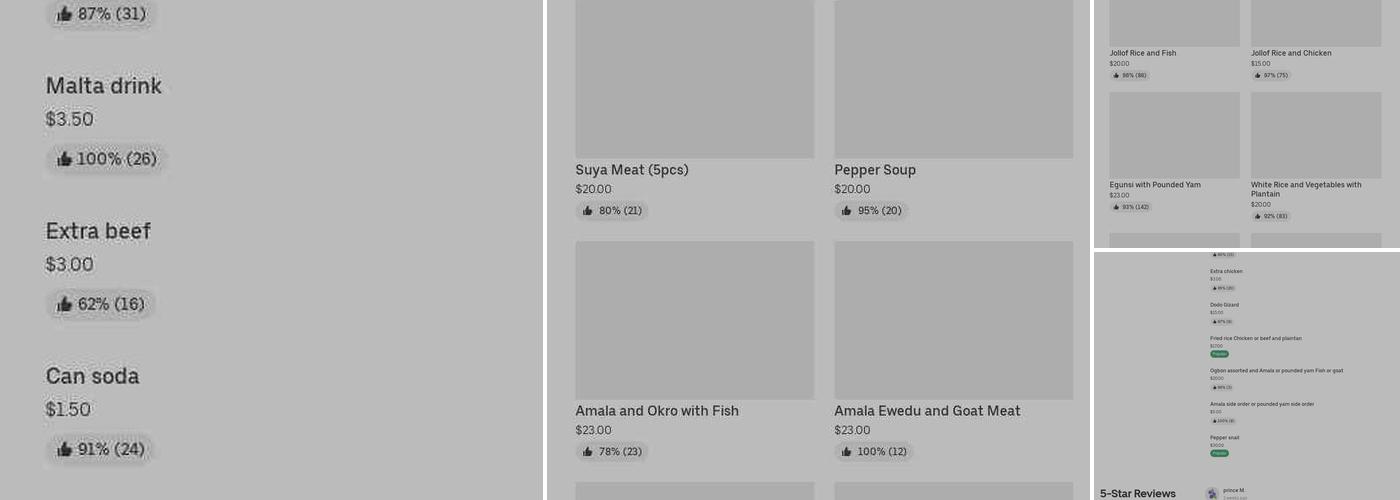Click thumbs-up icon under Can soda
The height and width of the screenshot is (500, 1400).
(x=65, y=449)
